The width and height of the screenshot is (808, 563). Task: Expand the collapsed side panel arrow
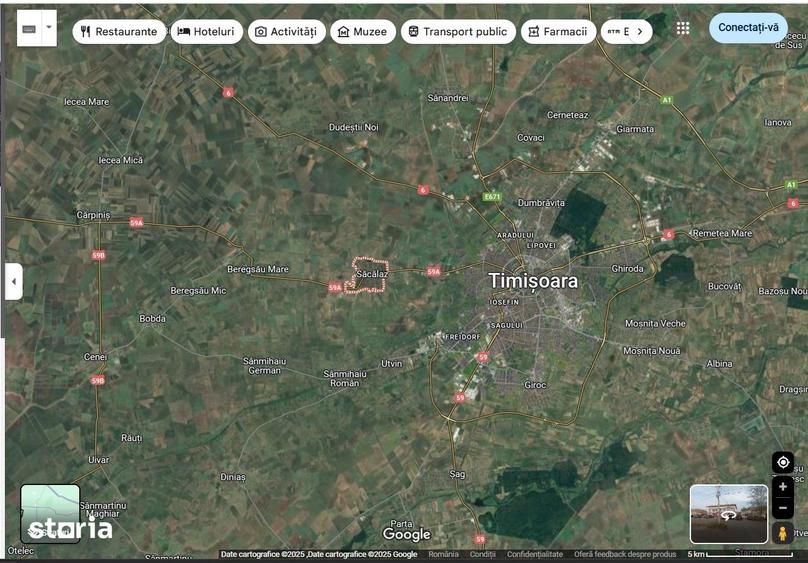coord(14,281)
